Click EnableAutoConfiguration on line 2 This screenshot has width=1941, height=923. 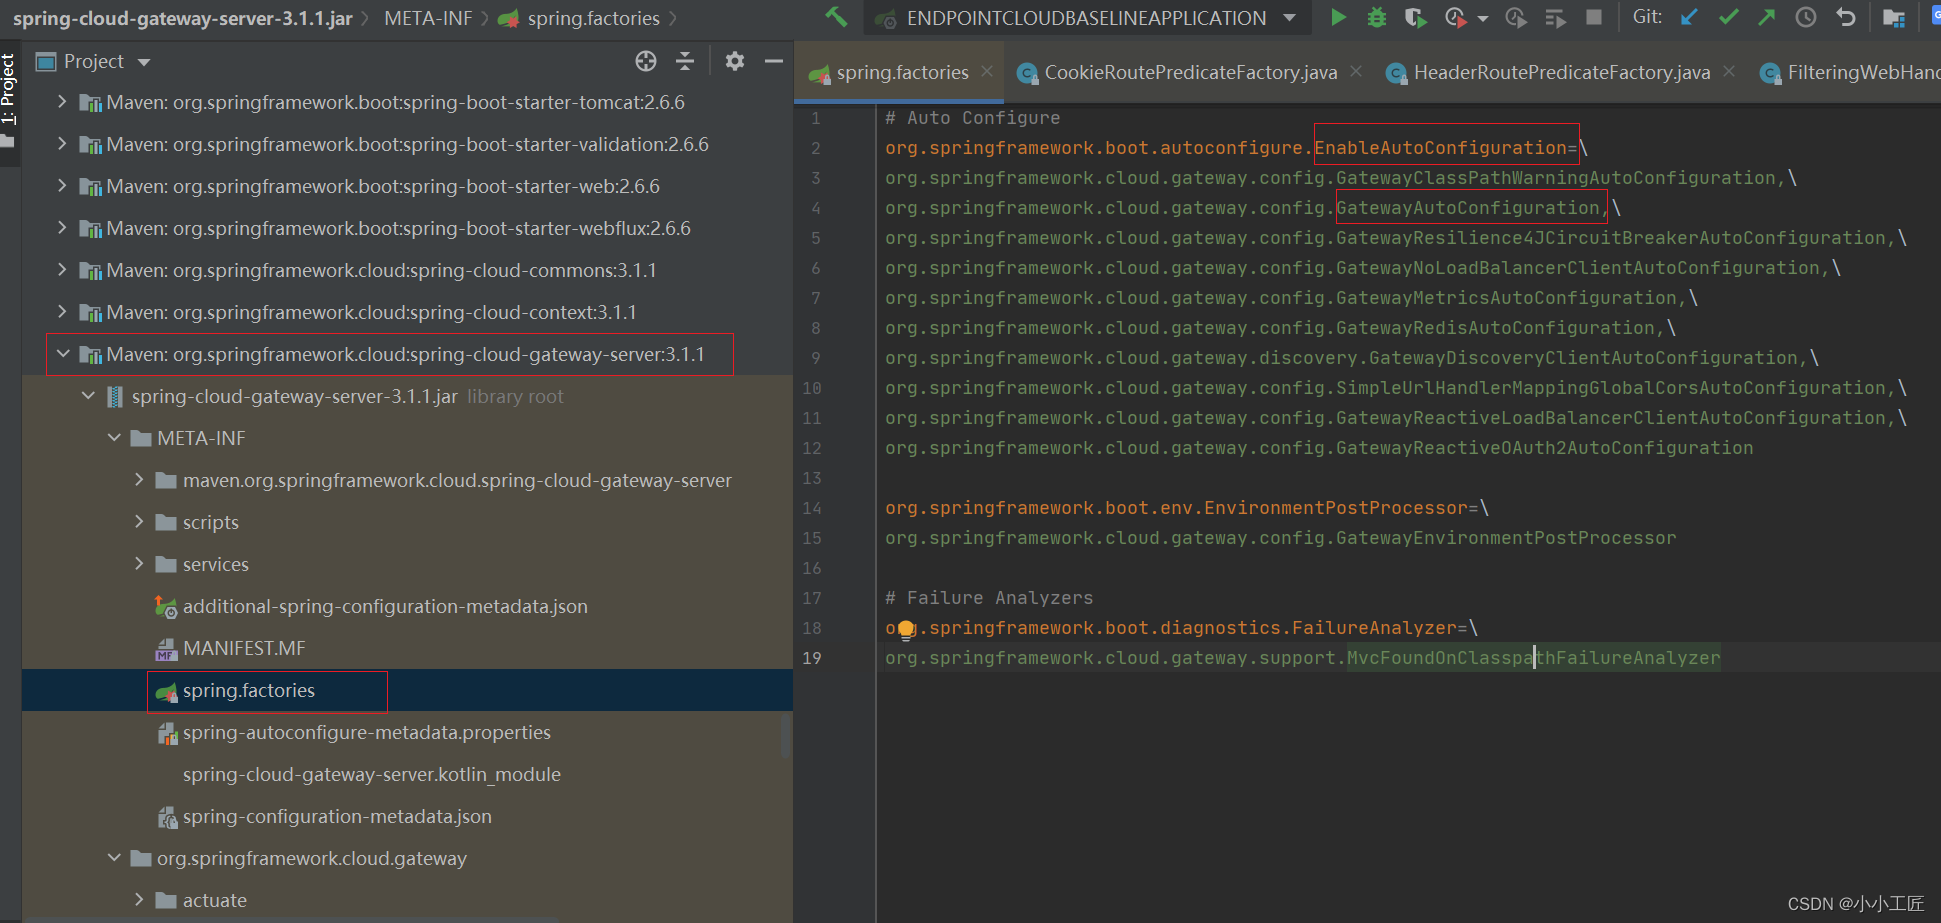click(1441, 148)
